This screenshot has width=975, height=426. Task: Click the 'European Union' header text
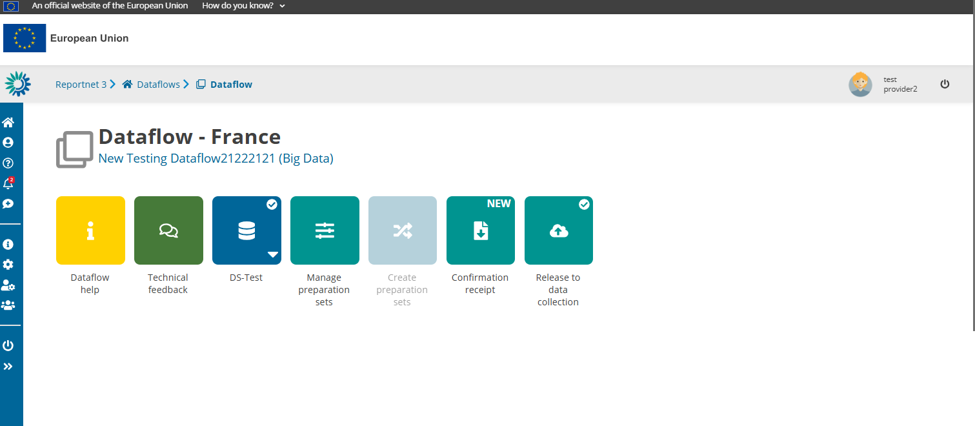coord(90,39)
